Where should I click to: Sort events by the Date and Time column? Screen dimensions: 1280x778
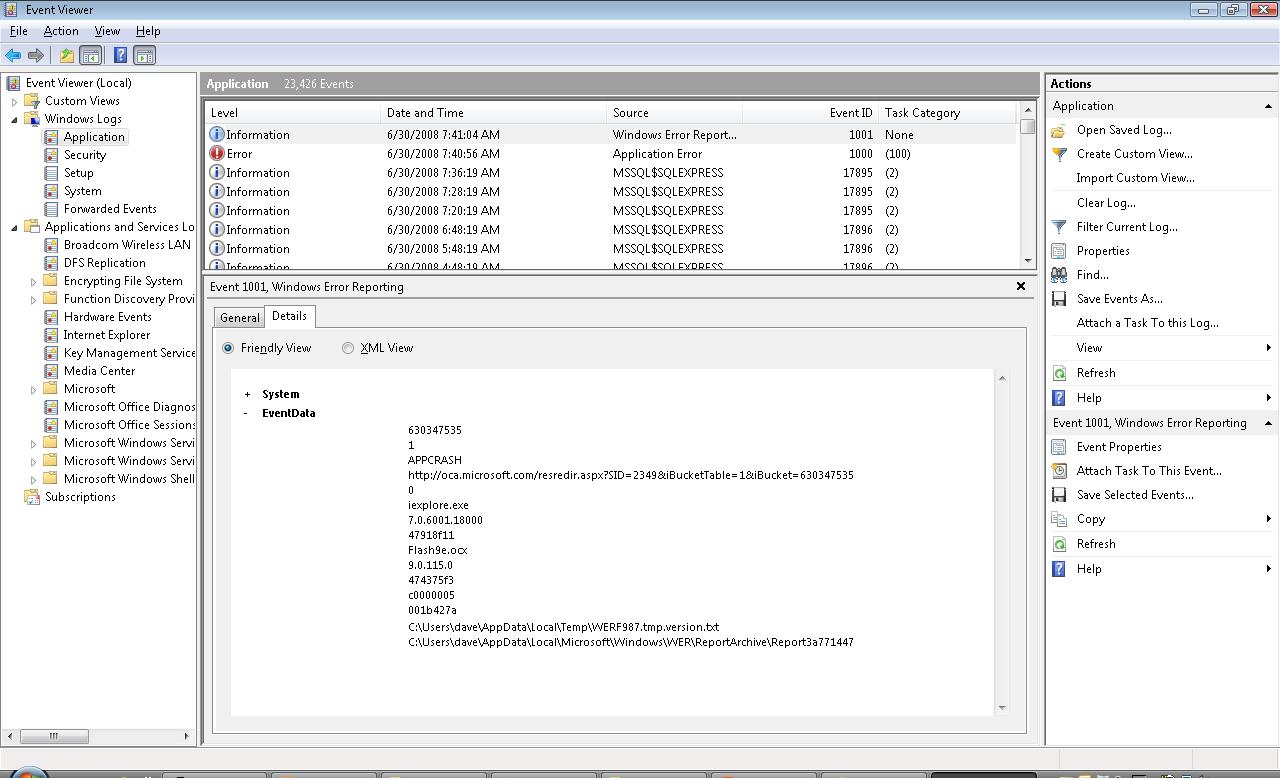494,113
